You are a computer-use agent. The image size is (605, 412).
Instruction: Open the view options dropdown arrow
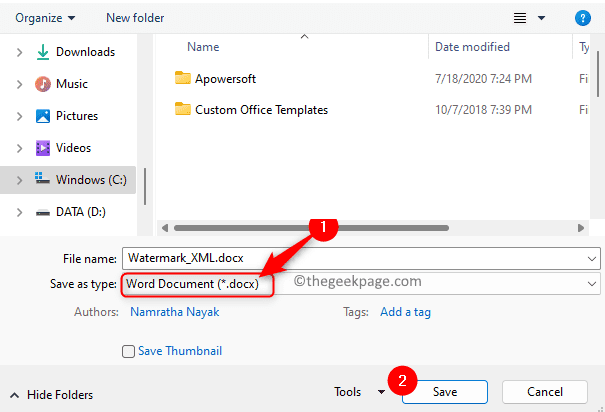click(541, 18)
